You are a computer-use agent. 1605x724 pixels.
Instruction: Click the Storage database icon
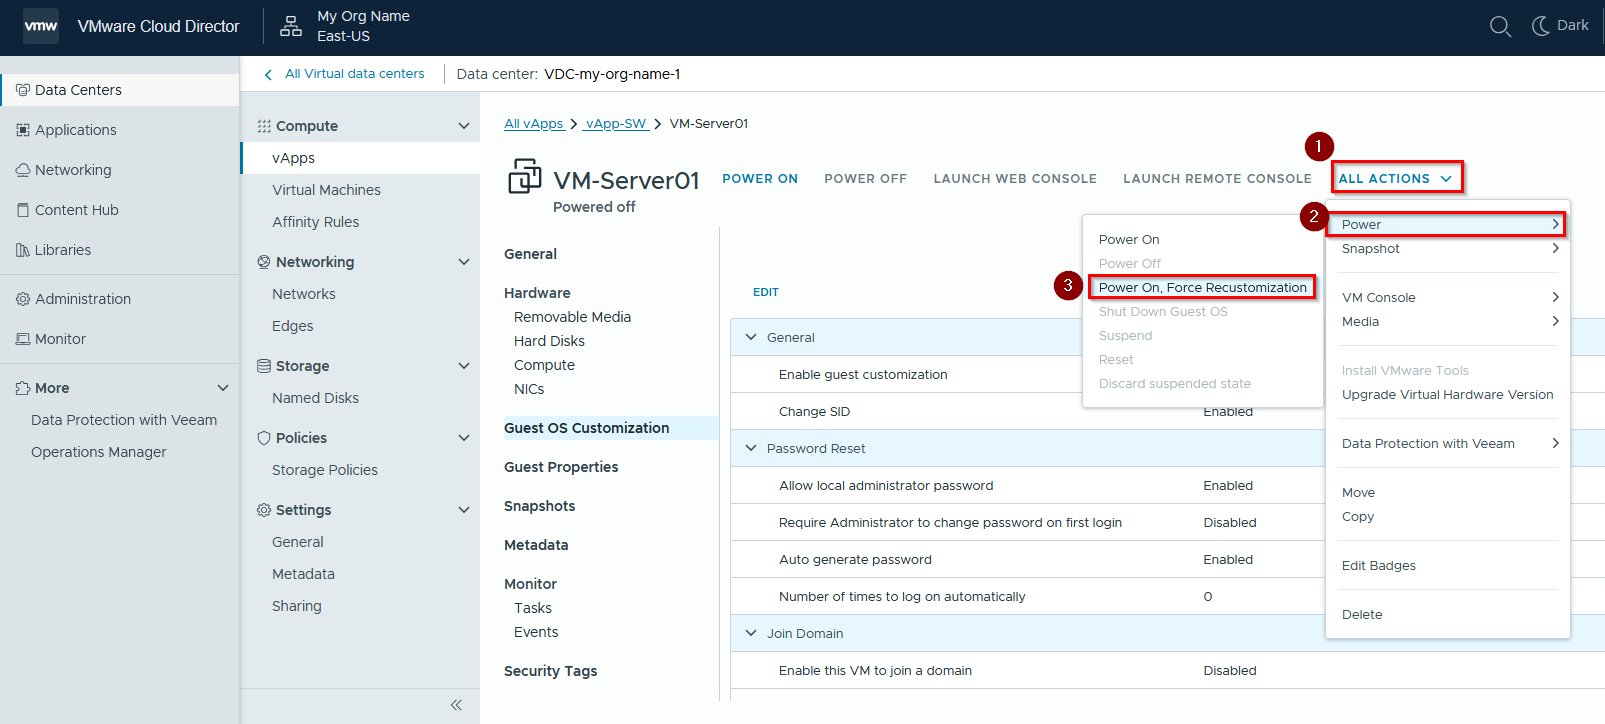[264, 366]
